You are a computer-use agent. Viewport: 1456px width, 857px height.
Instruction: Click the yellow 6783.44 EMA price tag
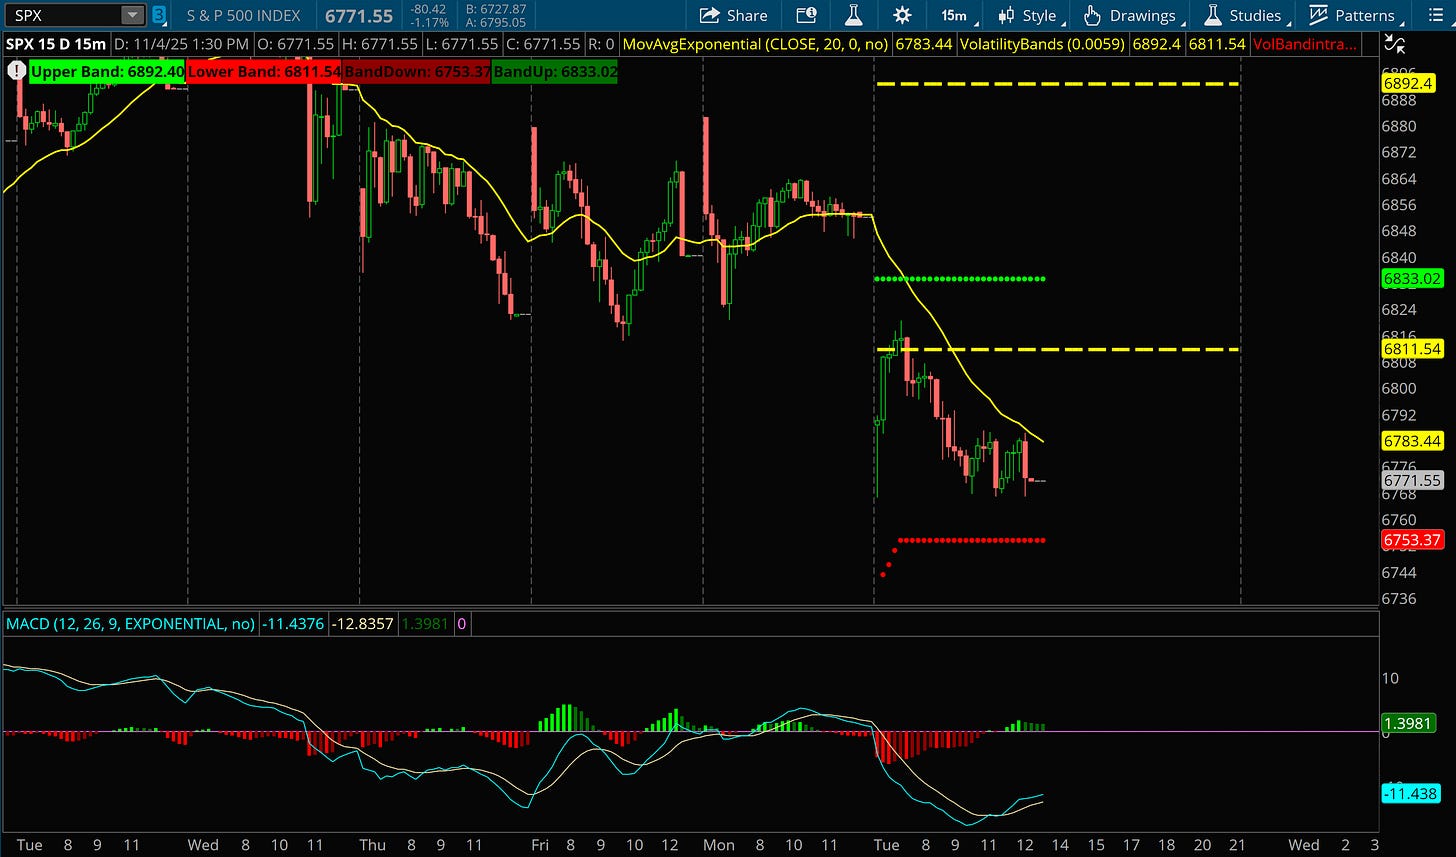point(1411,441)
